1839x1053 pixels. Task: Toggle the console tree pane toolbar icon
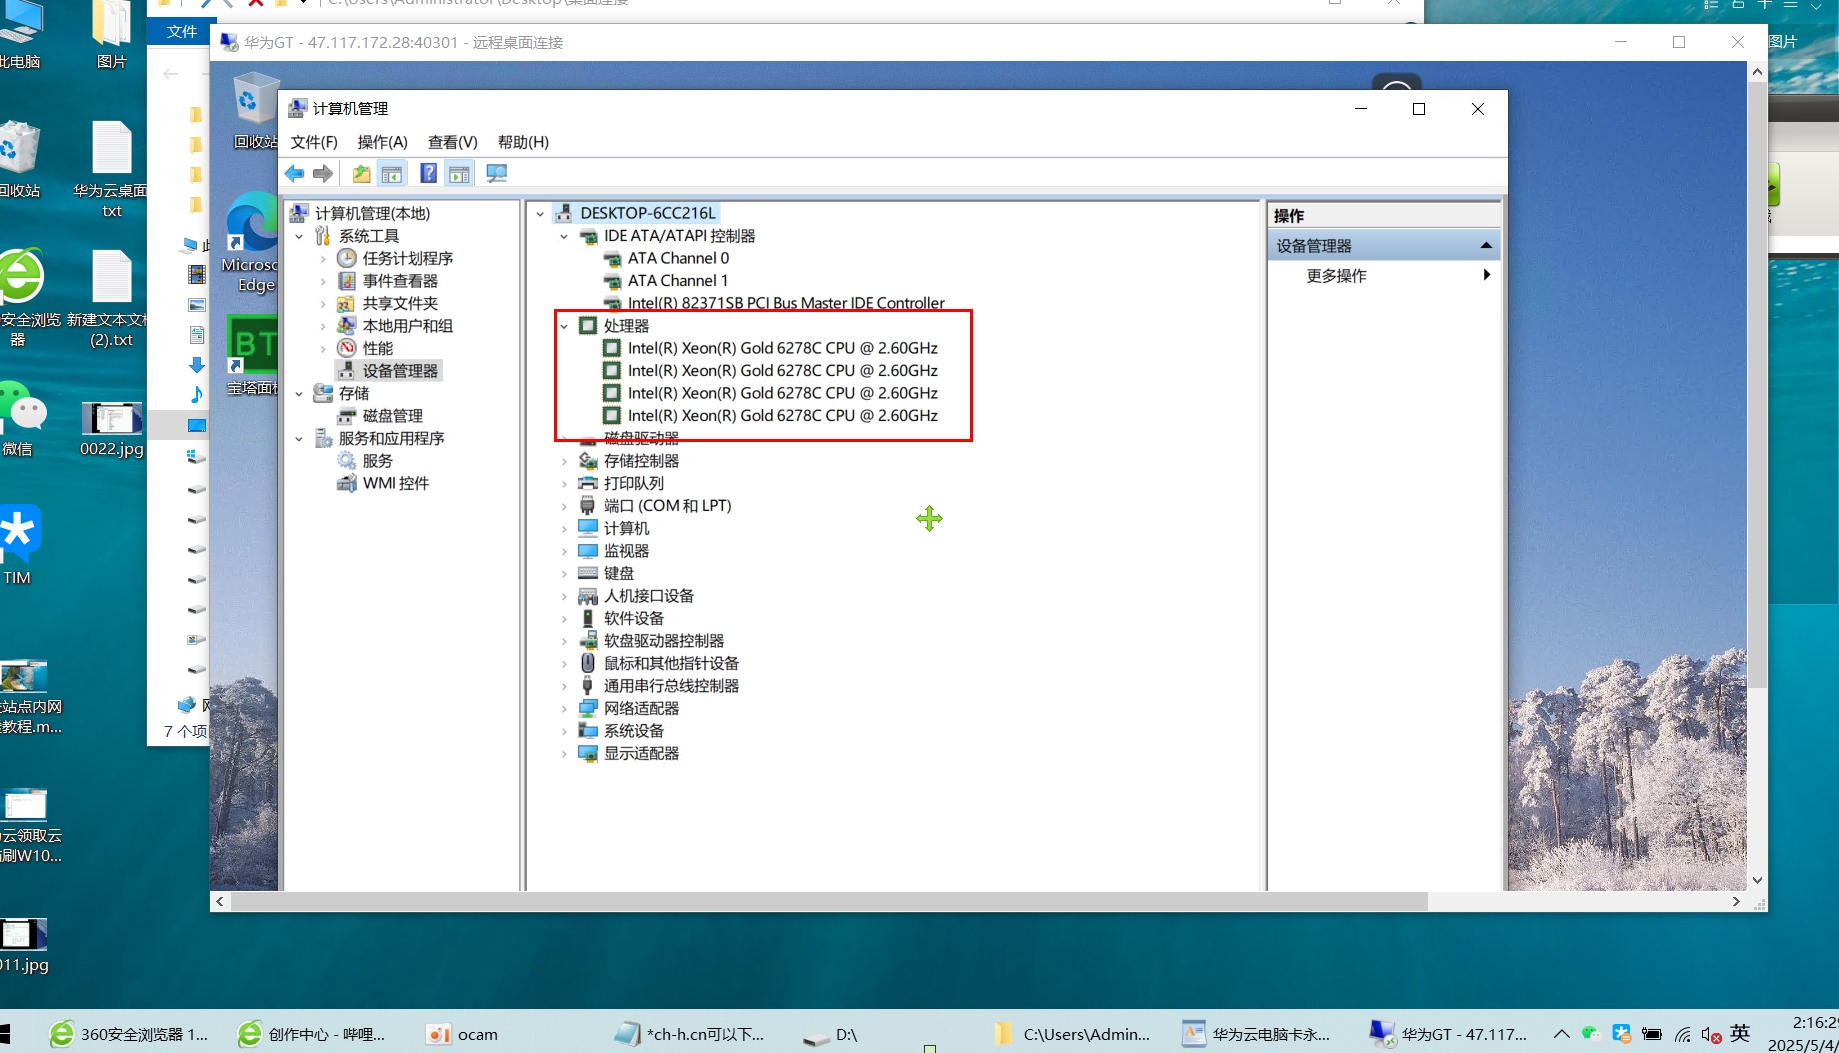point(392,174)
